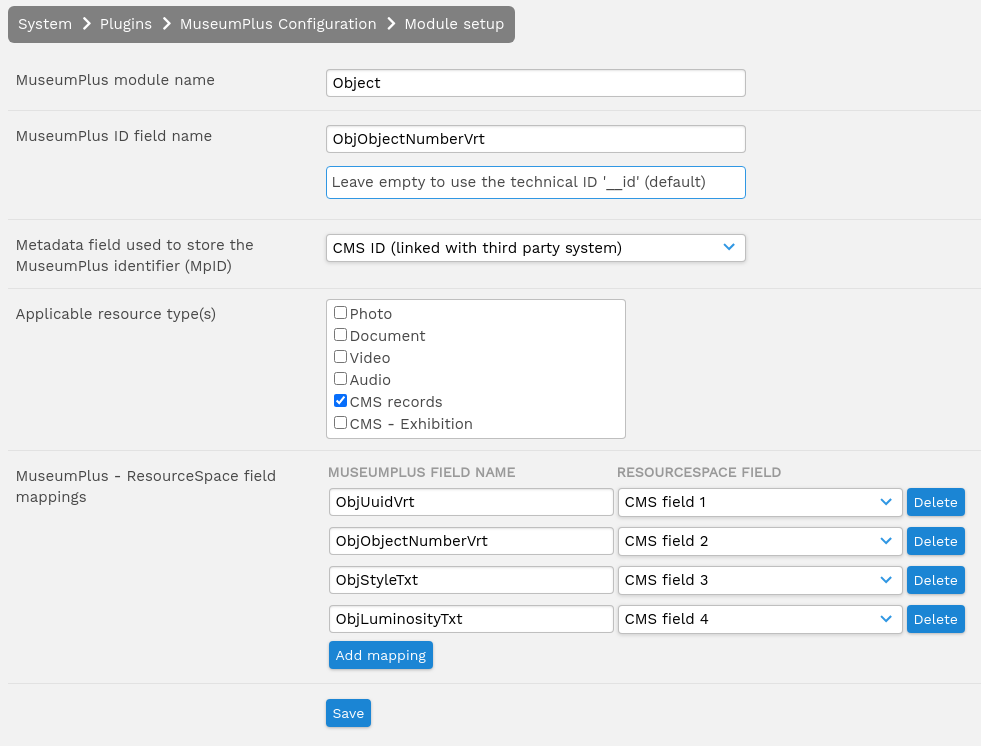Click the chevron after System breadcrumb
Viewport: 981px width, 746px height.
[x=86, y=24]
